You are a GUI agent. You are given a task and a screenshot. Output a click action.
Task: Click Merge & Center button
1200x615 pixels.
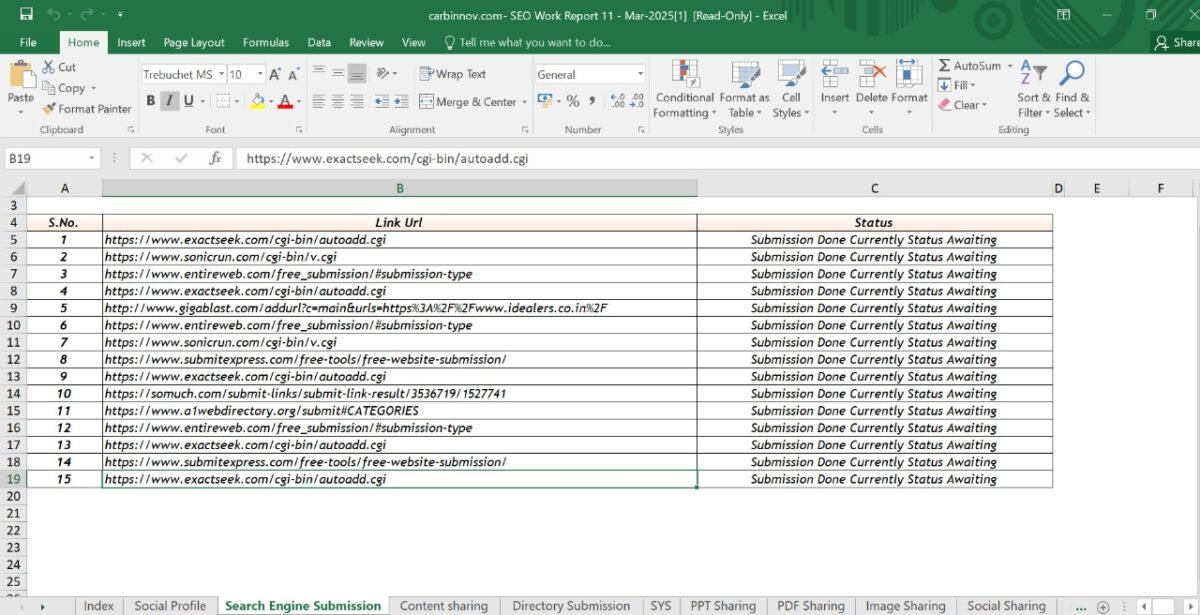468,102
